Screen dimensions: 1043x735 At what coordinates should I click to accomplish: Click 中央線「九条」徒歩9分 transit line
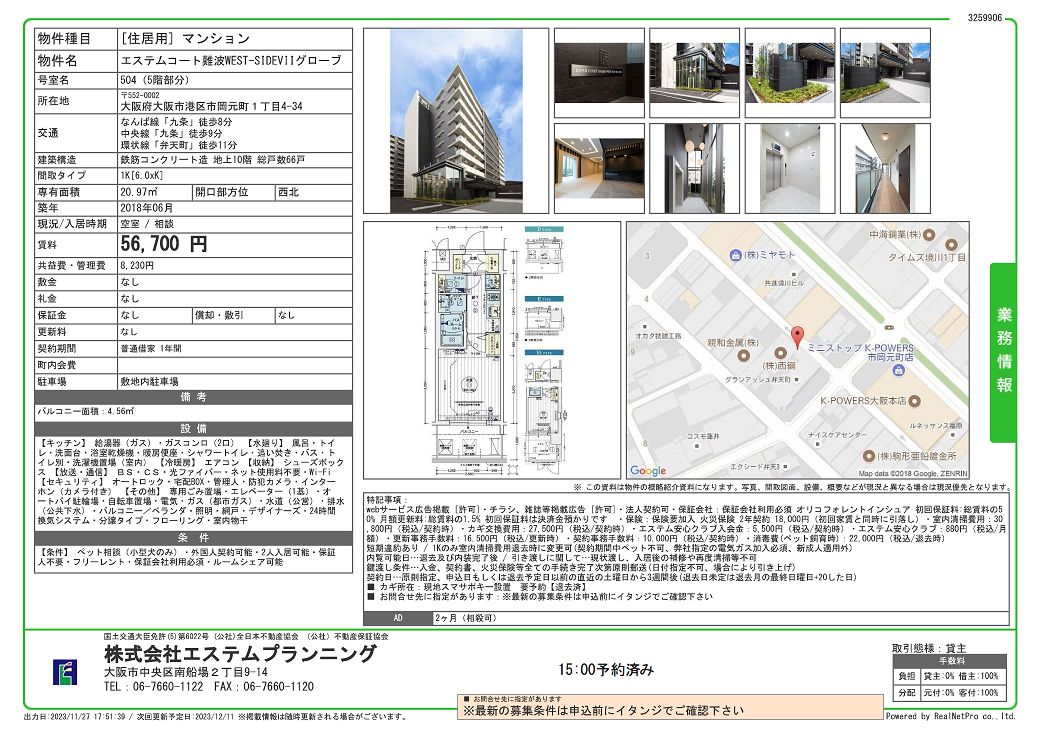pos(176,133)
